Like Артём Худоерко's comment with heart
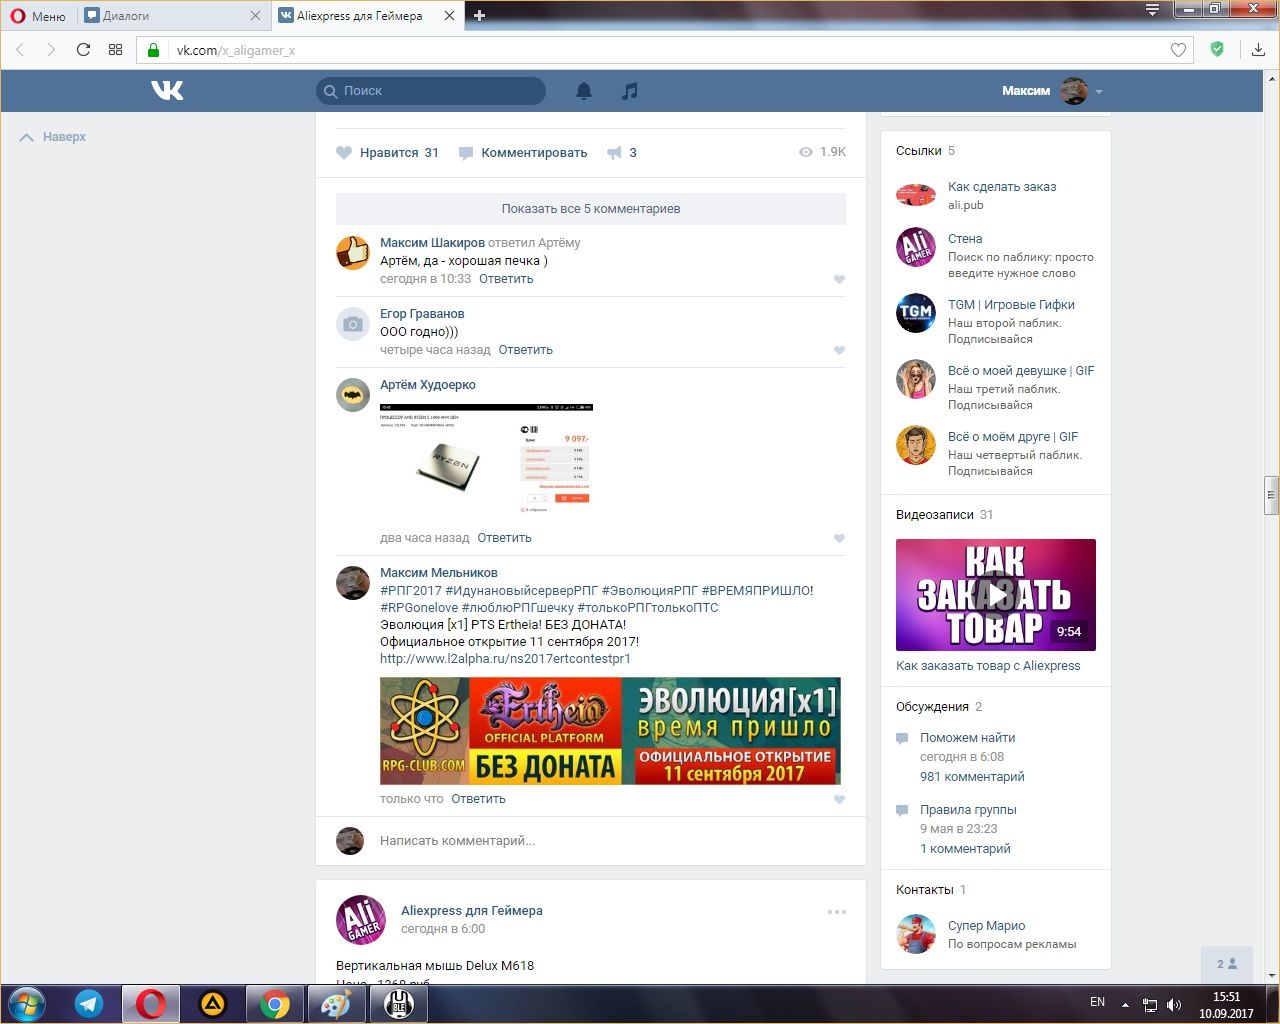Viewport: 1280px width, 1024px height. click(x=839, y=539)
